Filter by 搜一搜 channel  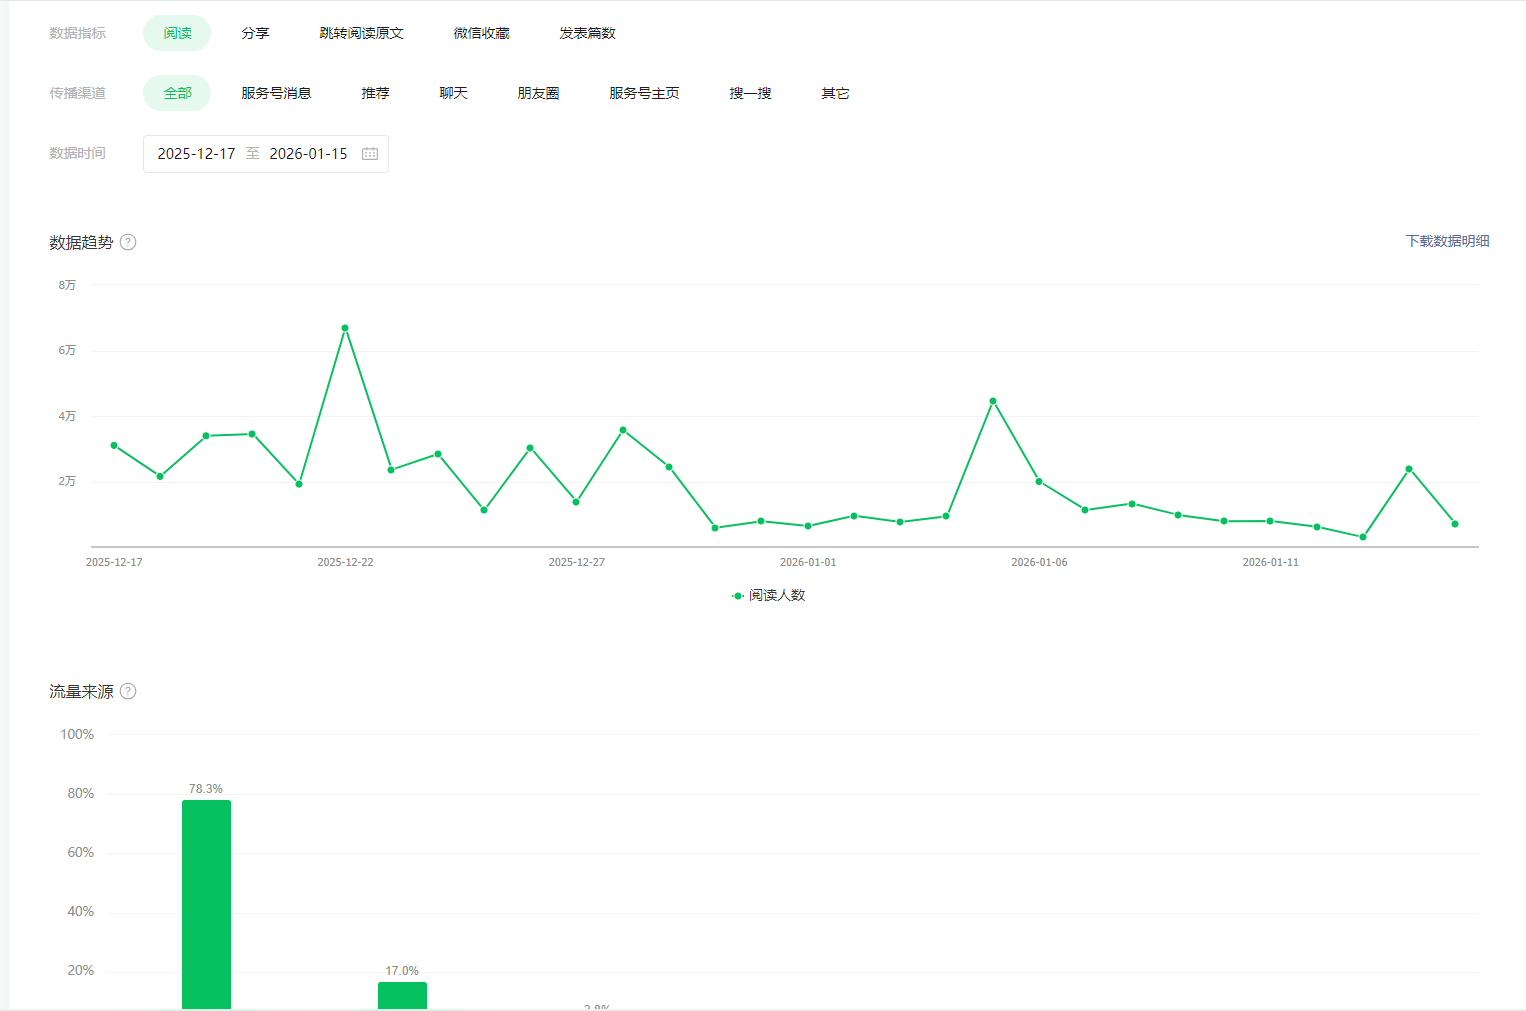[x=750, y=93]
